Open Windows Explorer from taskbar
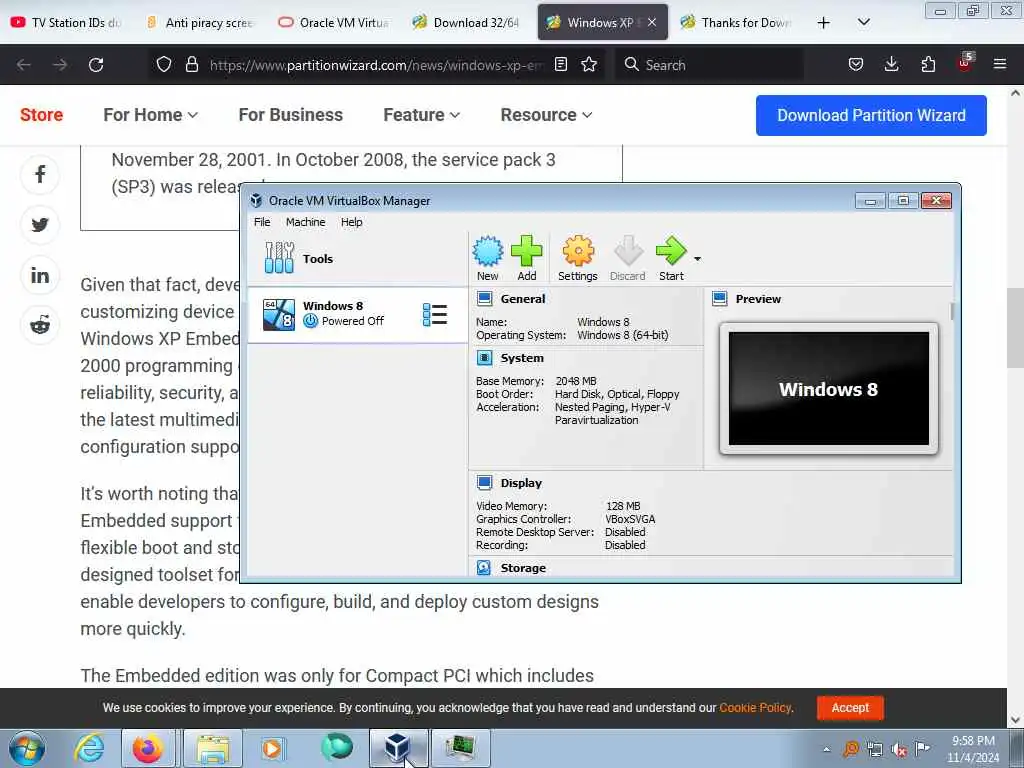Viewport: 1024px width, 768px height. [213, 748]
